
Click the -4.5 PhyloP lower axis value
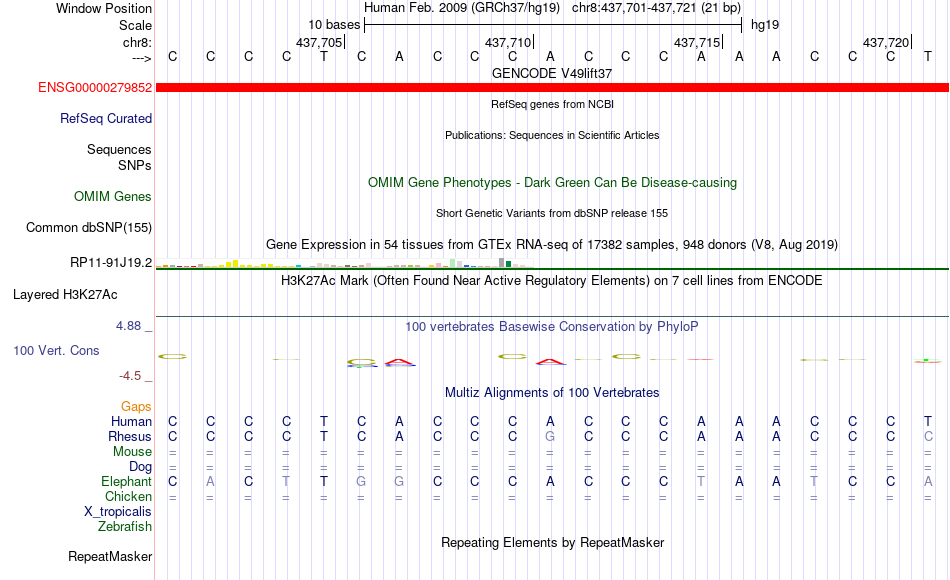tap(130, 376)
